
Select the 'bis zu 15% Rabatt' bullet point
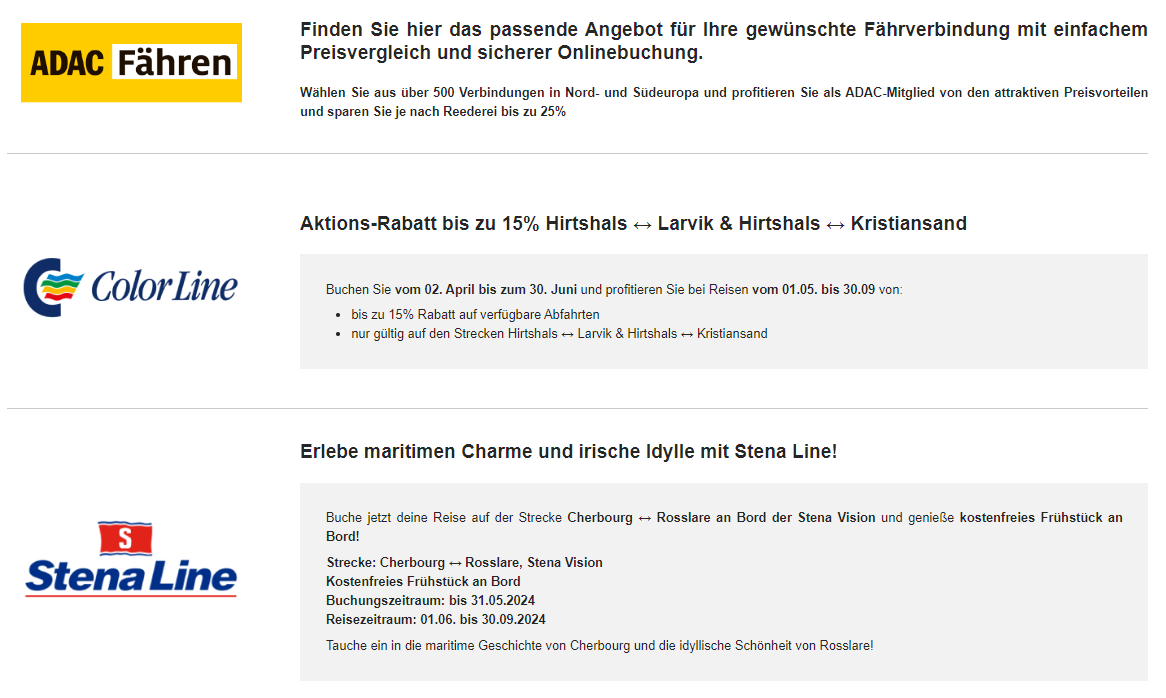tap(475, 314)
